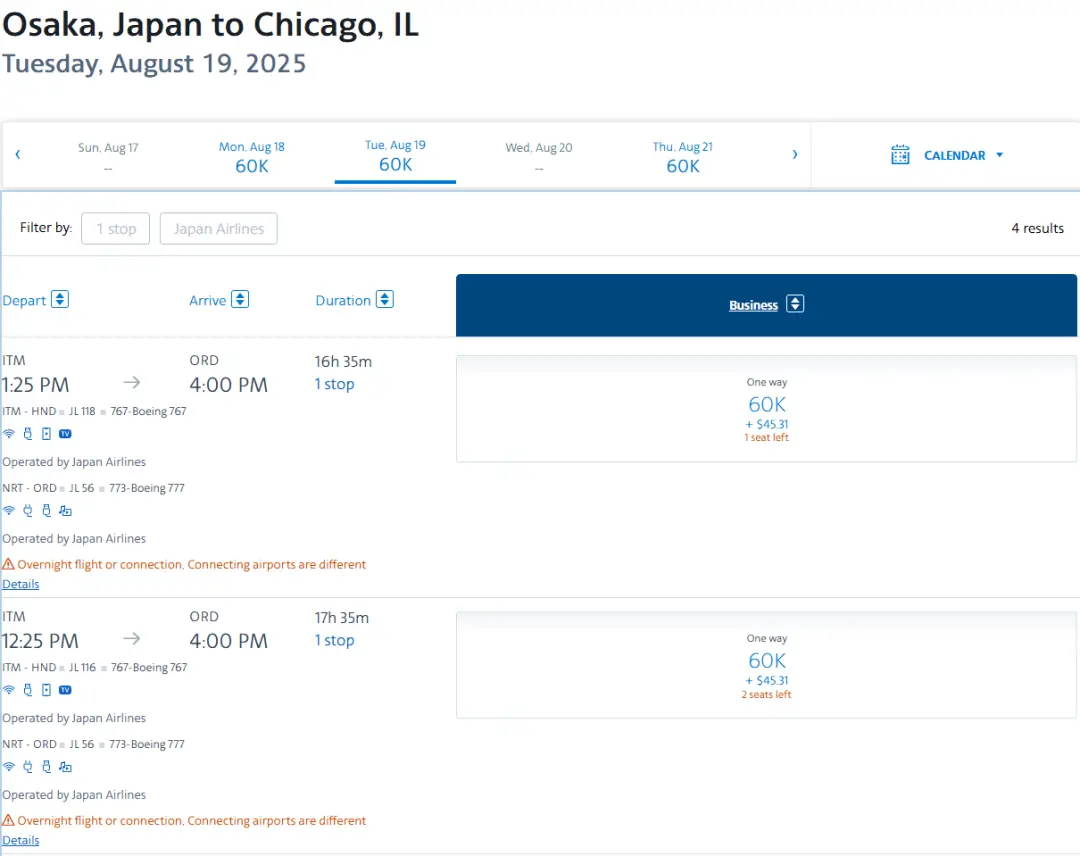The height and width of the screenshot is (856, 1080).
Task: Click power outlet icon on first itinerary's JL 56 segment
Action: pyautogui.click(x=28, y=511)
